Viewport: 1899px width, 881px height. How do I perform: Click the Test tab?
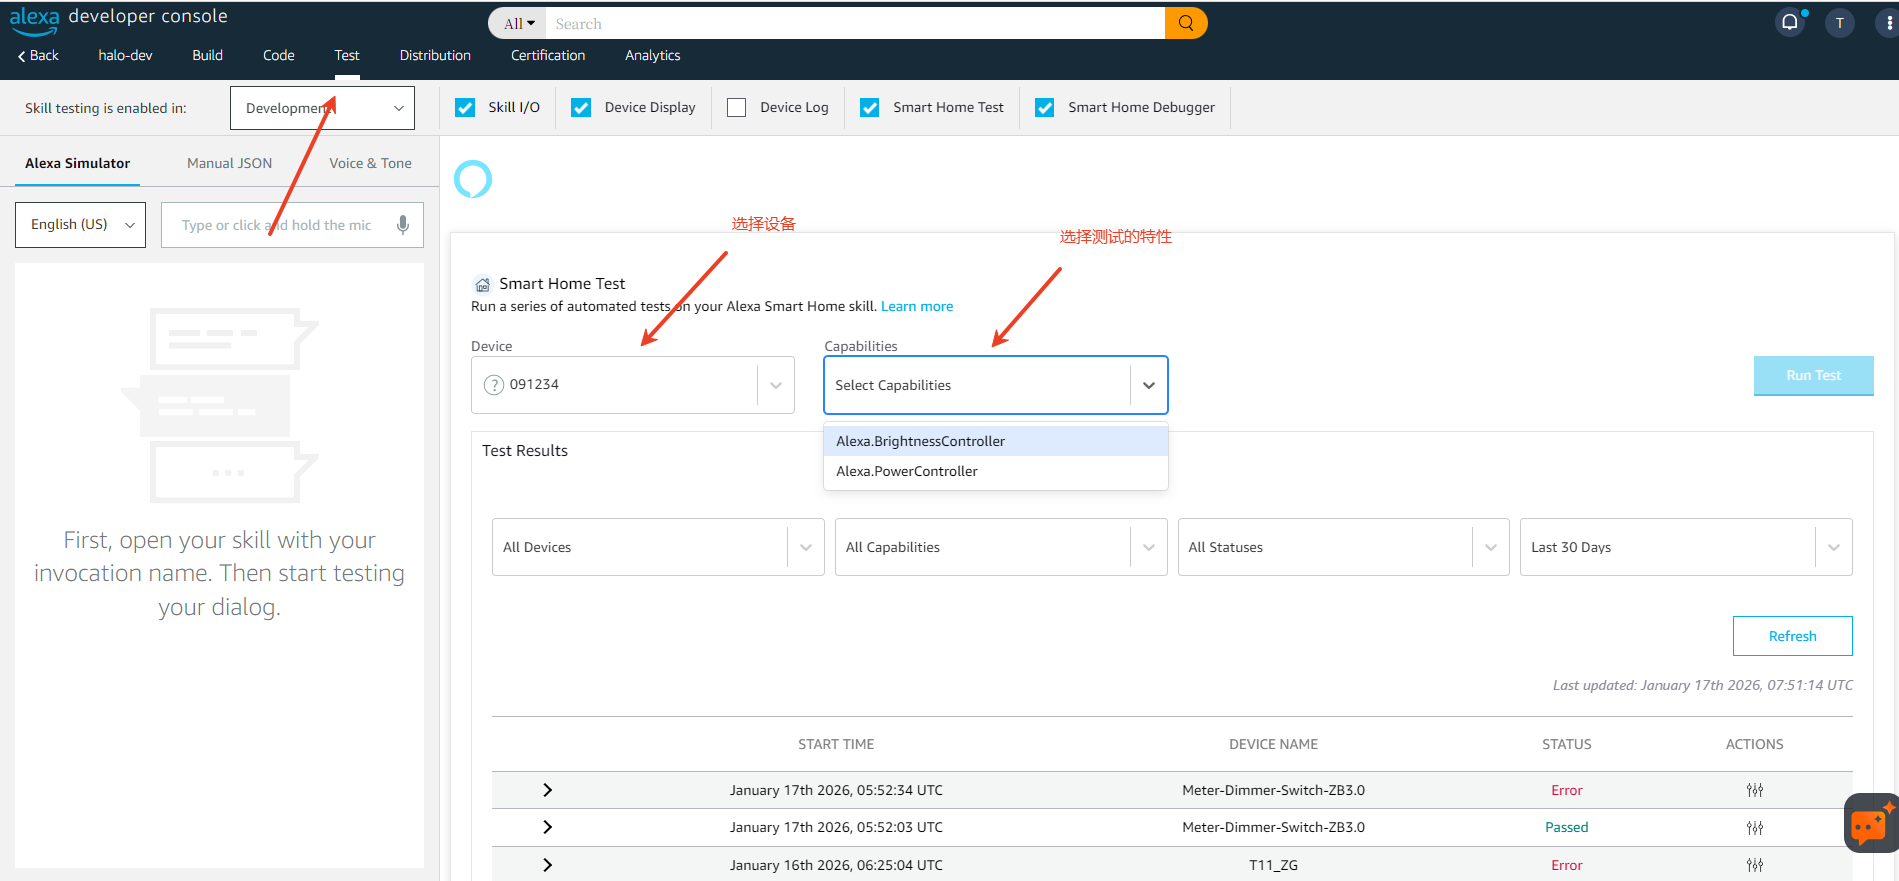[x=347, y=55]
